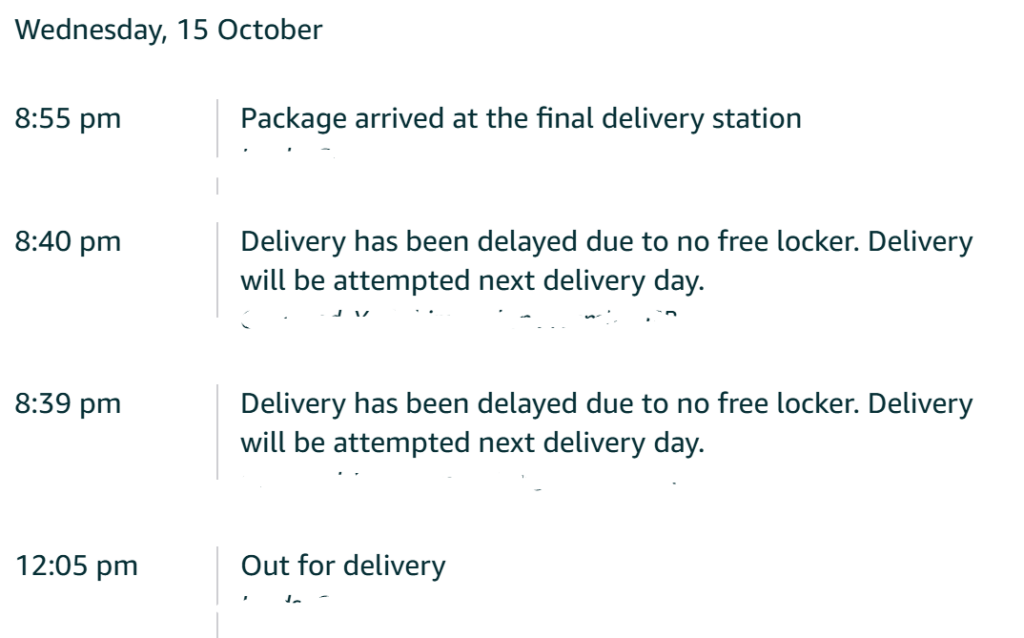Click 'will be attempted next delivery day' at 8:39 pm
Image resolution: width=1024 pixels, height=638 pixels.
tap(472, 443)
